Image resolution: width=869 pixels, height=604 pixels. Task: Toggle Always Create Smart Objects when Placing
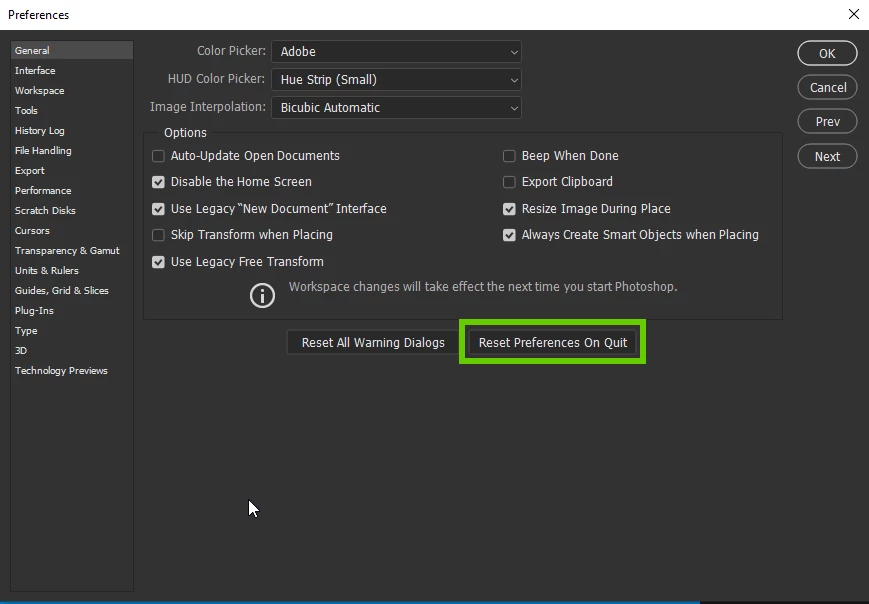coord(509,235)
